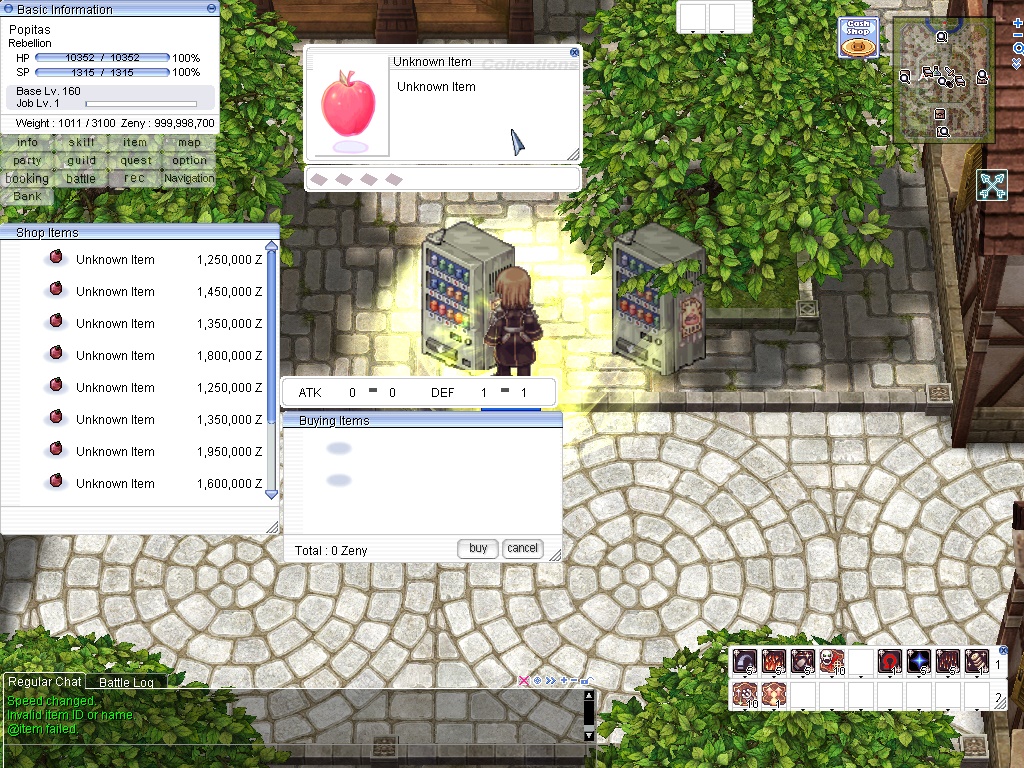The height and width of the screenshot is (768, 1024).
Task: Open the party window button
Action: (x=27, y=161)
